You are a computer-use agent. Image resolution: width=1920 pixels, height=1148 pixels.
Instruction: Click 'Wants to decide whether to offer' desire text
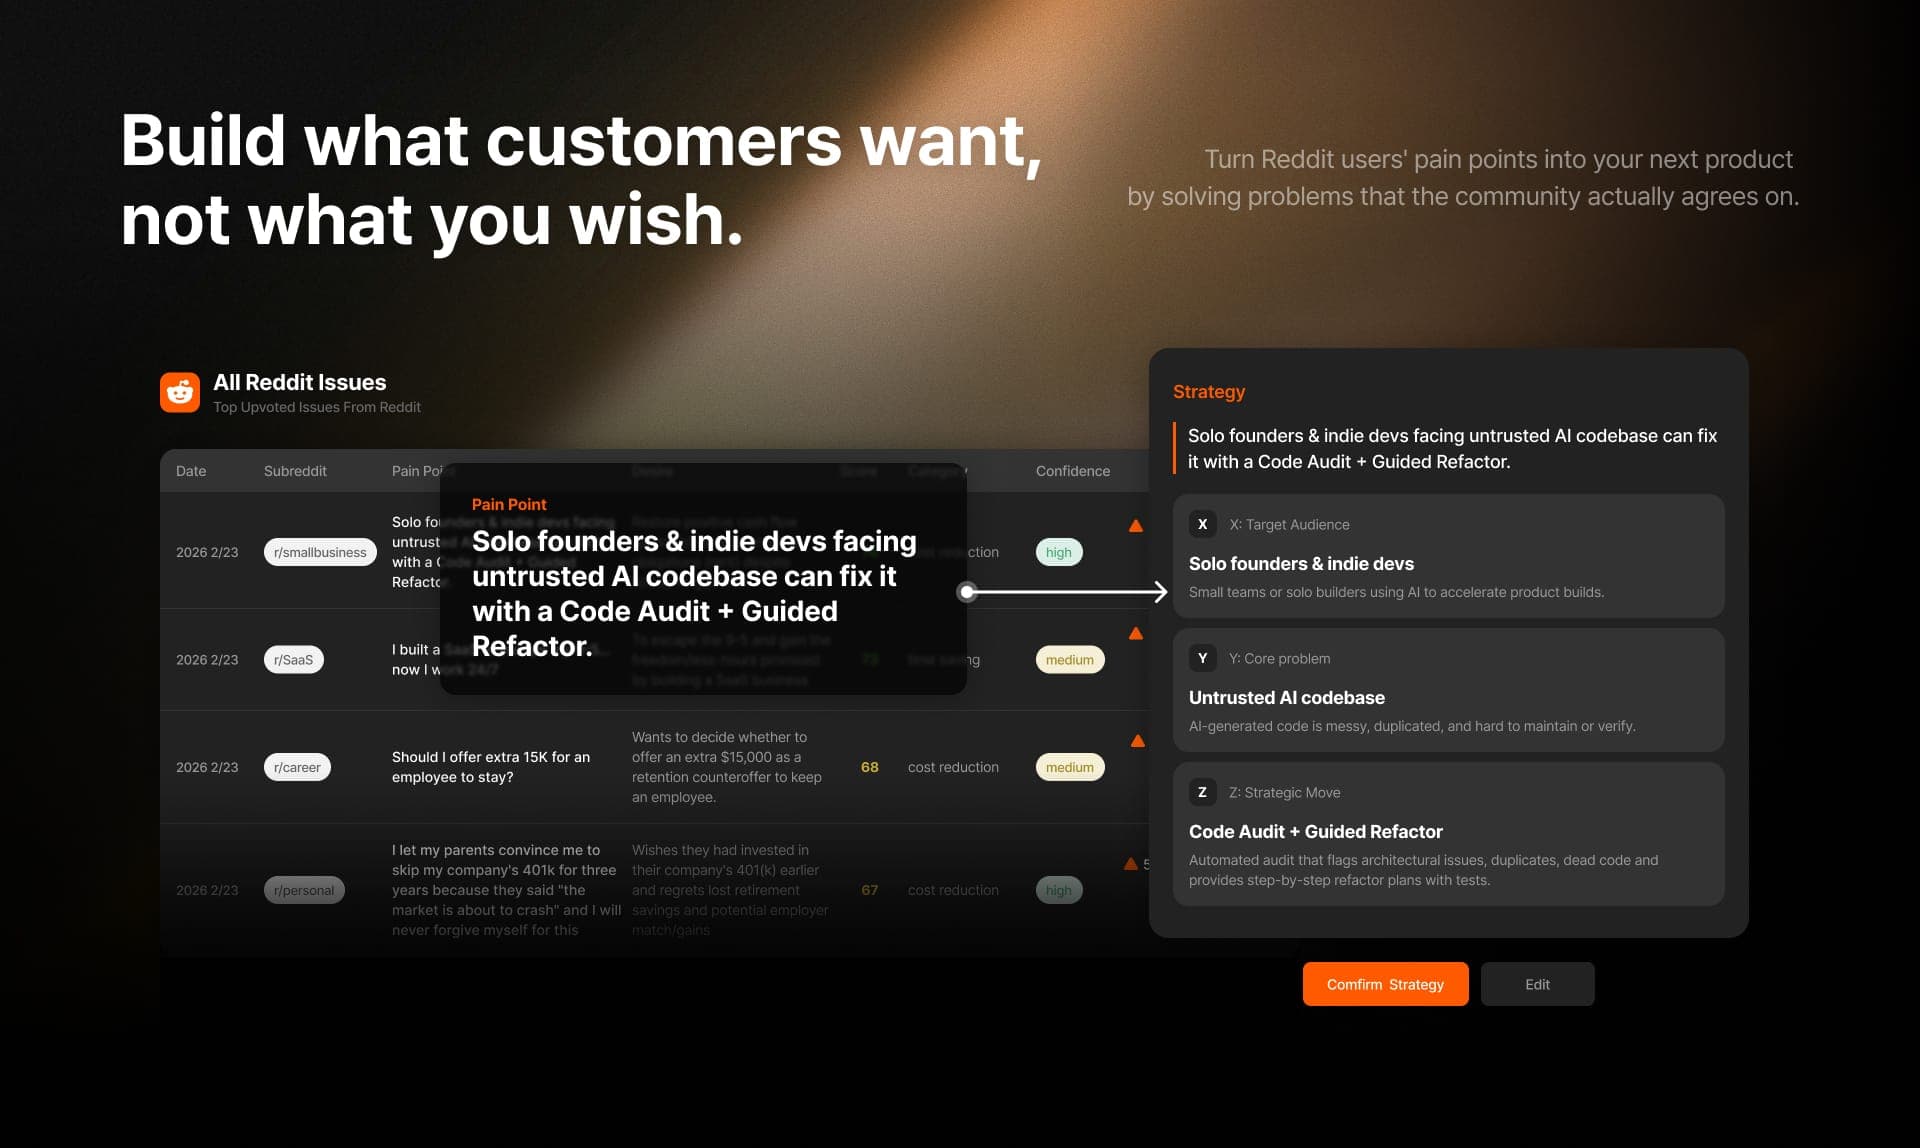click(x=727, y=767)
